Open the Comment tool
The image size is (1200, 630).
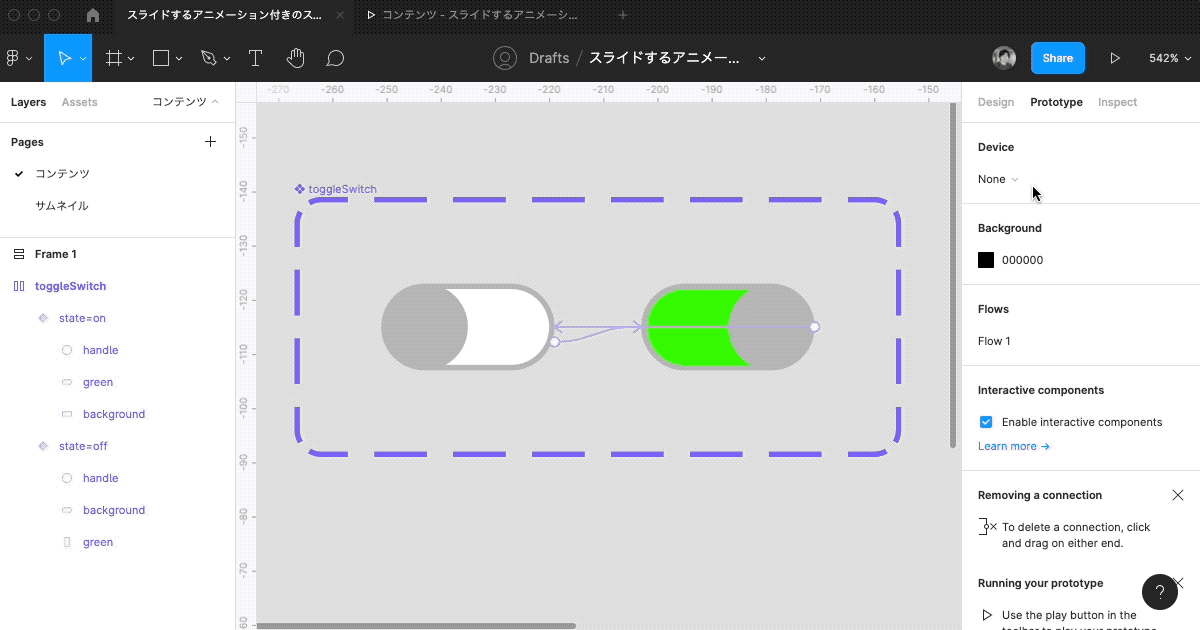[335, 57]
